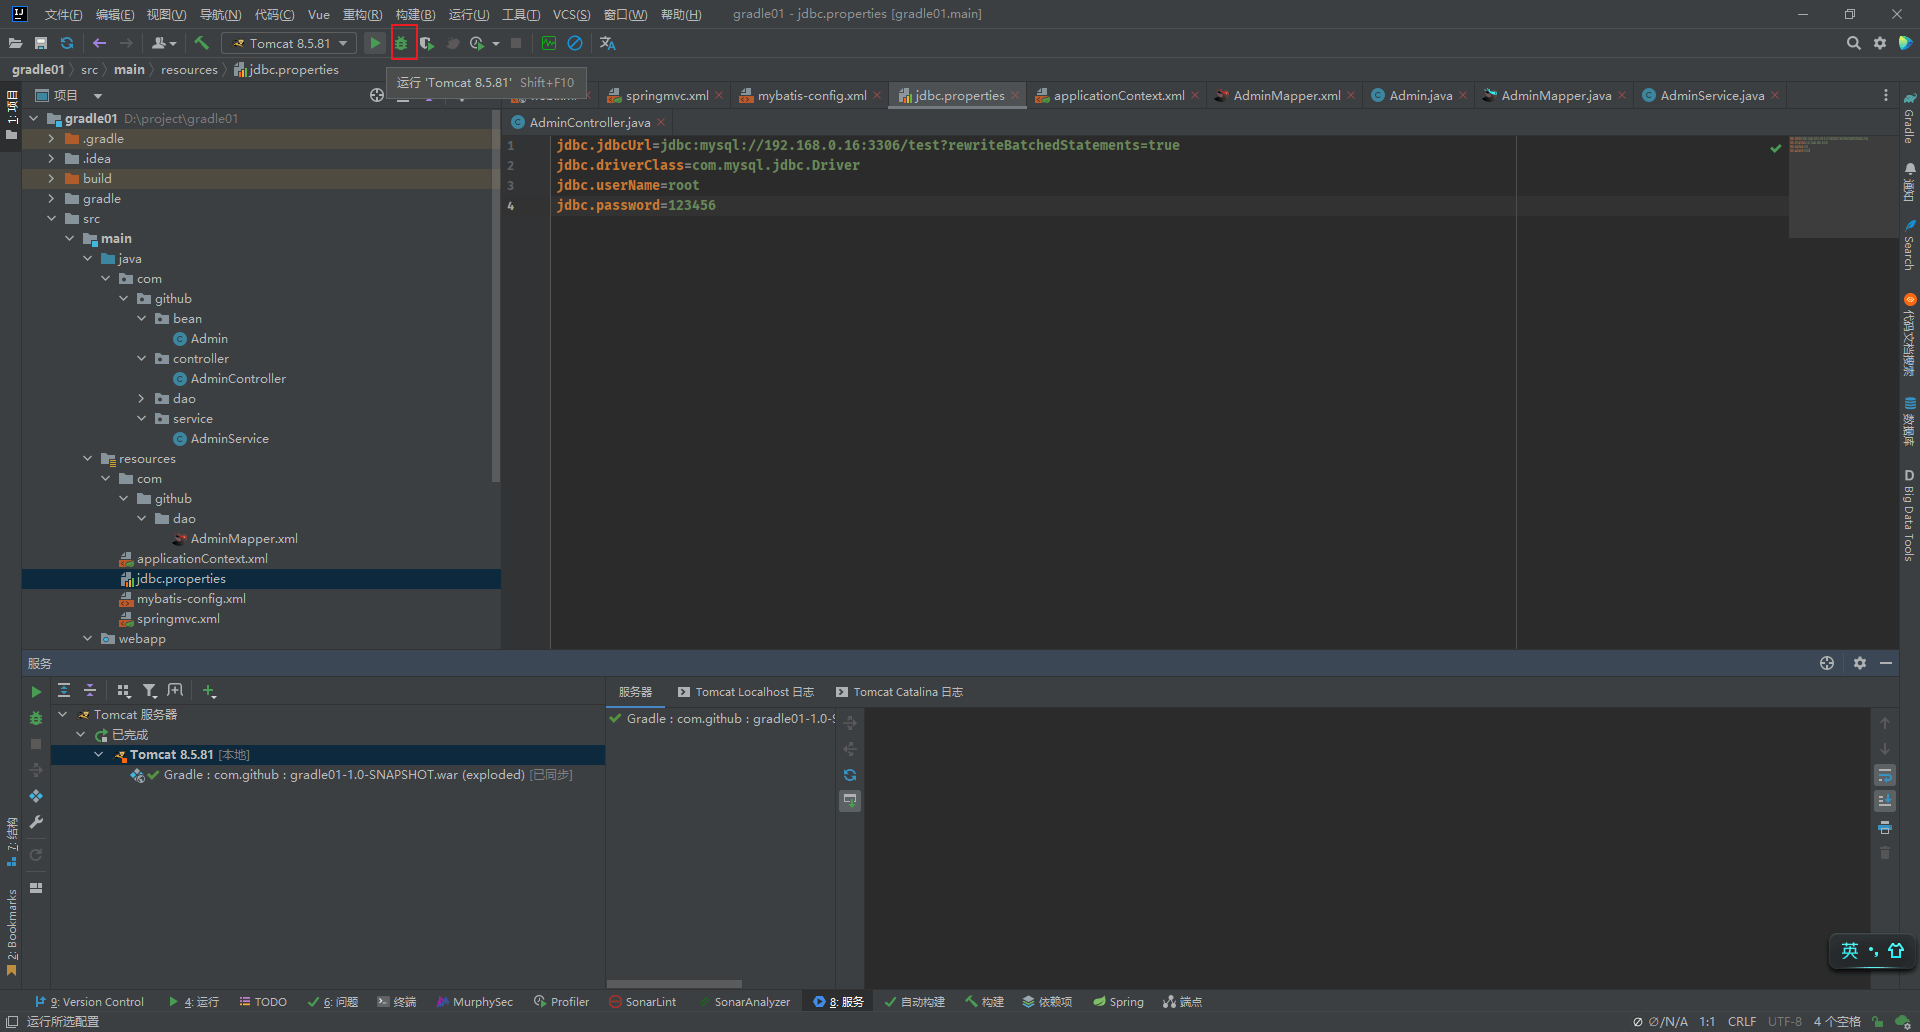Open the SonarLint tool window button

tap(643, 1002)
